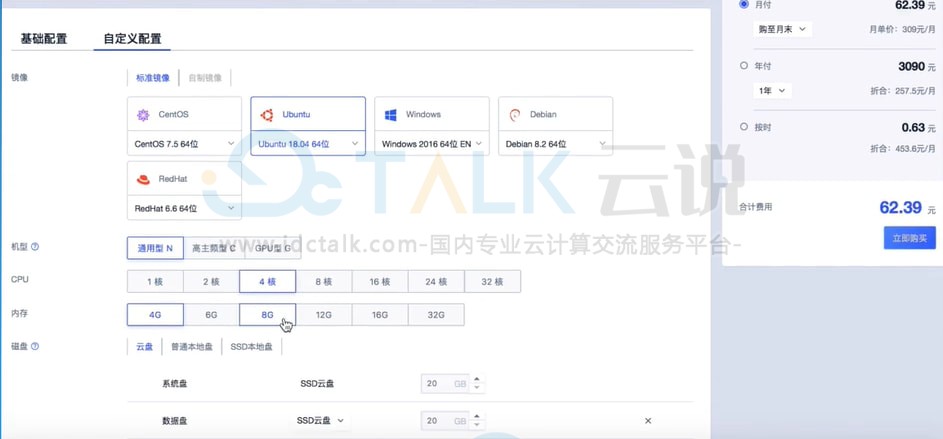Switch to the 自制镜像 image tab

click(x=205, y=78)
